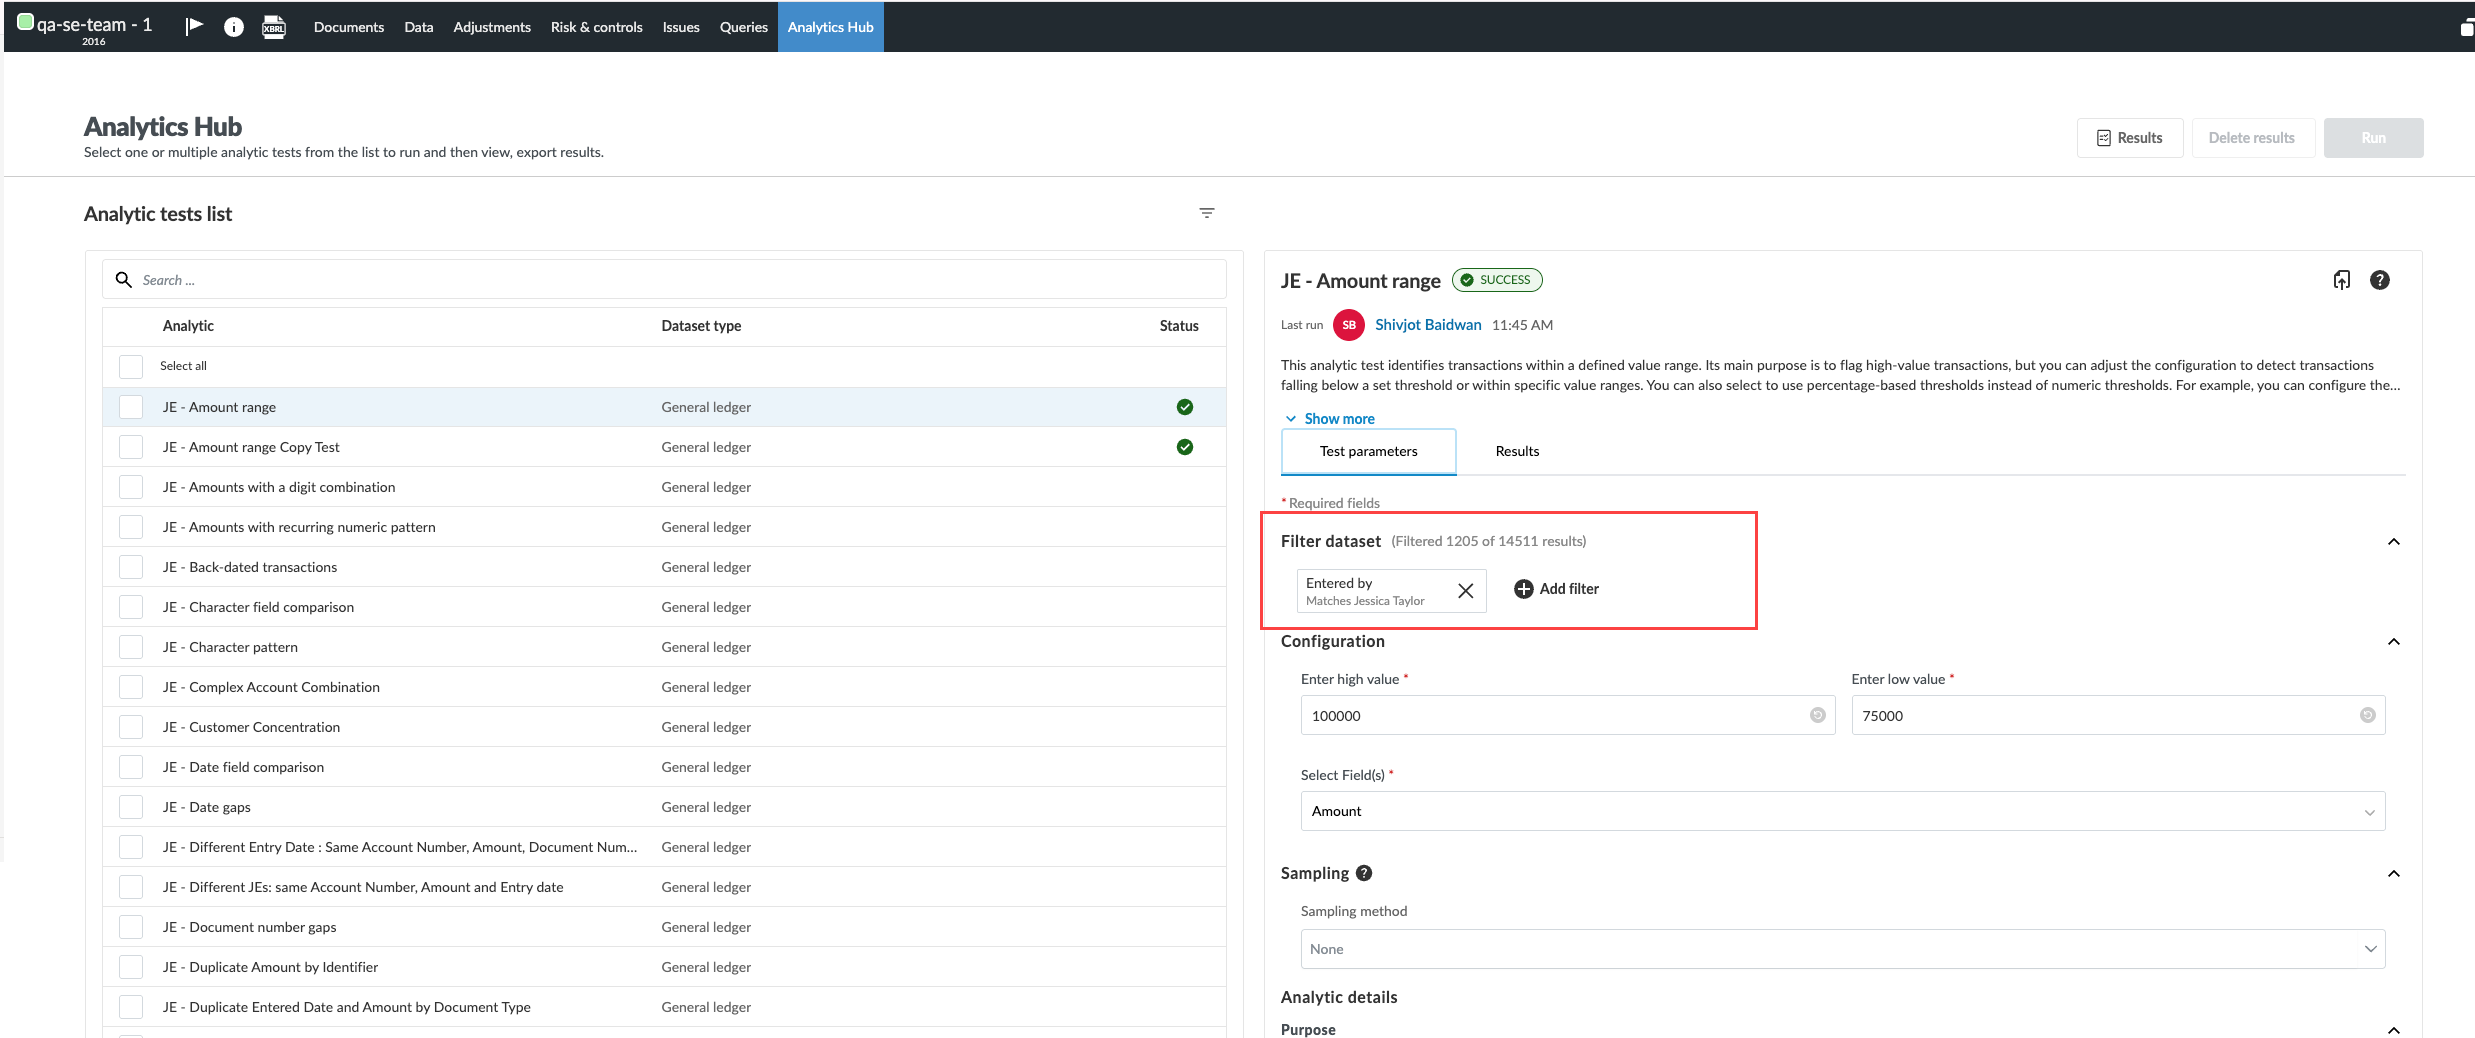
Task: Check JE - Amount range Copy Test checkbox
Action: pyautogui.click(x=131, y=447)
